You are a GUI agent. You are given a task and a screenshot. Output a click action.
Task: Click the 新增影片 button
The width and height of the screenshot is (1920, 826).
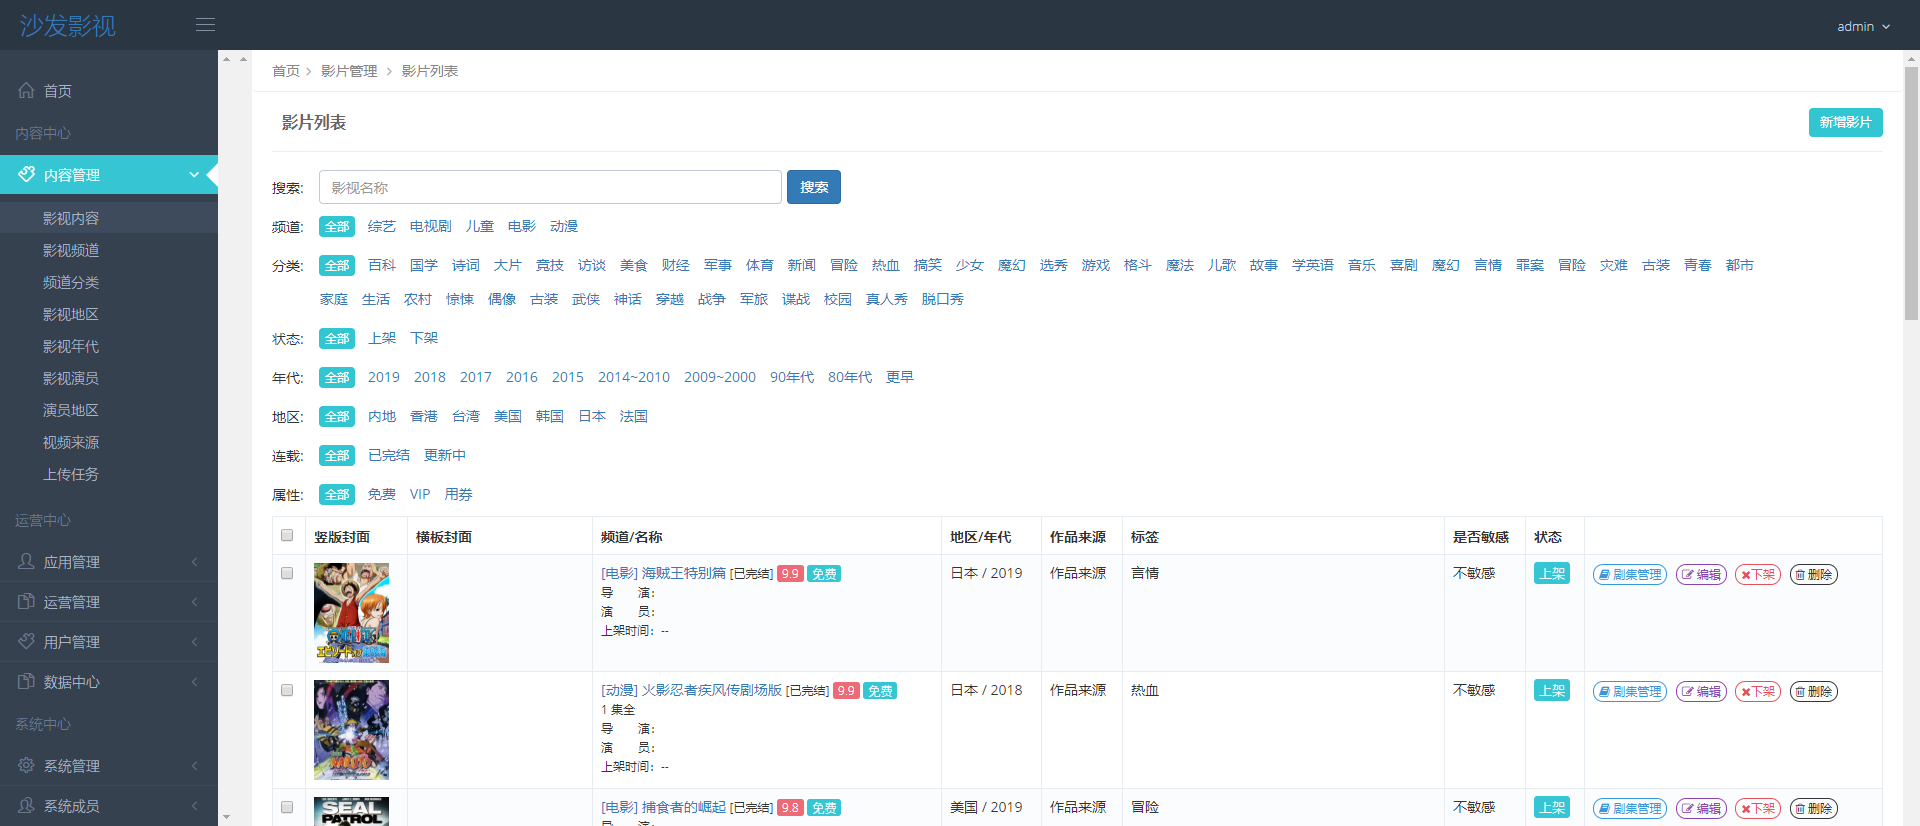click(1845, 122)
